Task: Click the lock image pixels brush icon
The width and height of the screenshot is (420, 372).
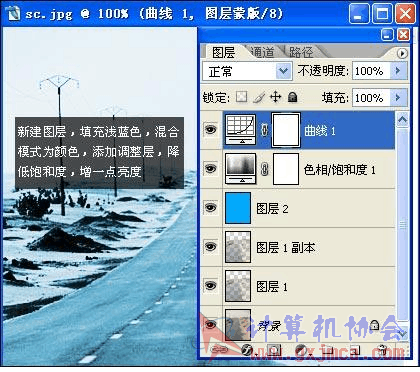Action: (x=259, y=97)
